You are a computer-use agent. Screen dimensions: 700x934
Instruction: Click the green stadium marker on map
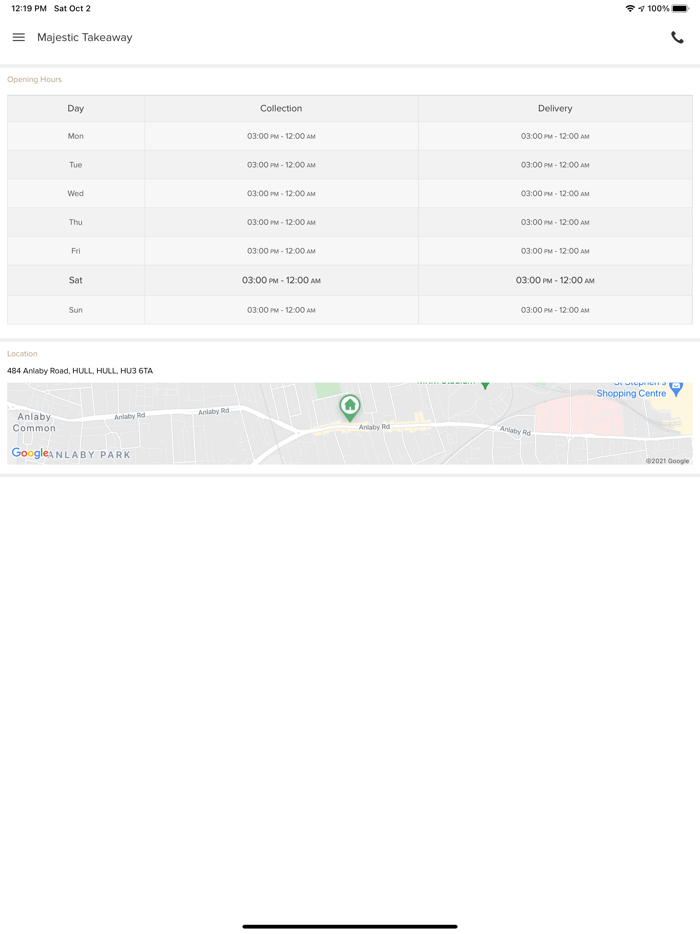485,385
